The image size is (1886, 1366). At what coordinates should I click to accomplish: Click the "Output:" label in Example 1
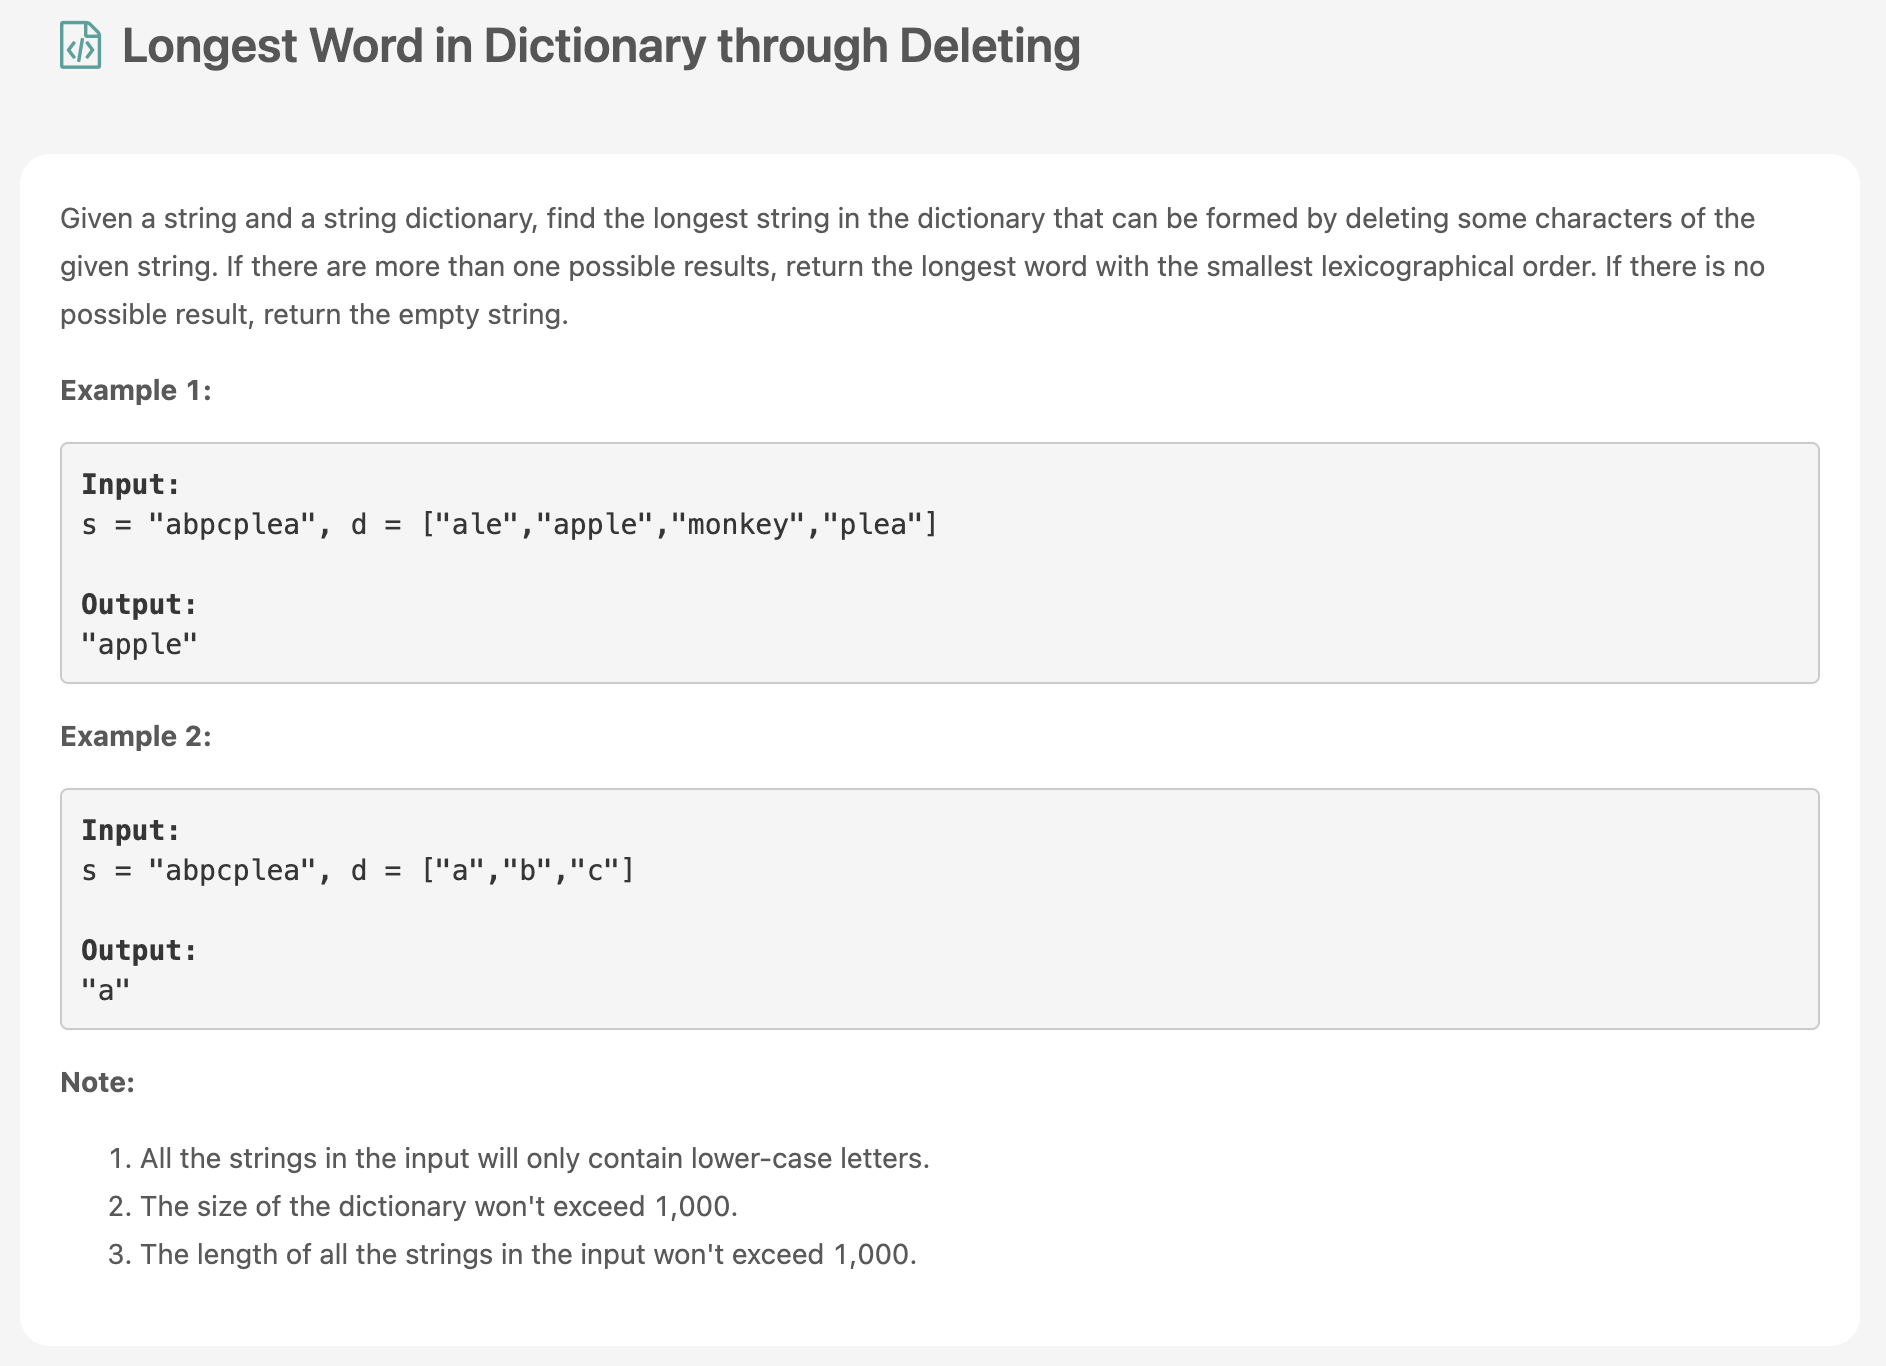coord(139,604)
